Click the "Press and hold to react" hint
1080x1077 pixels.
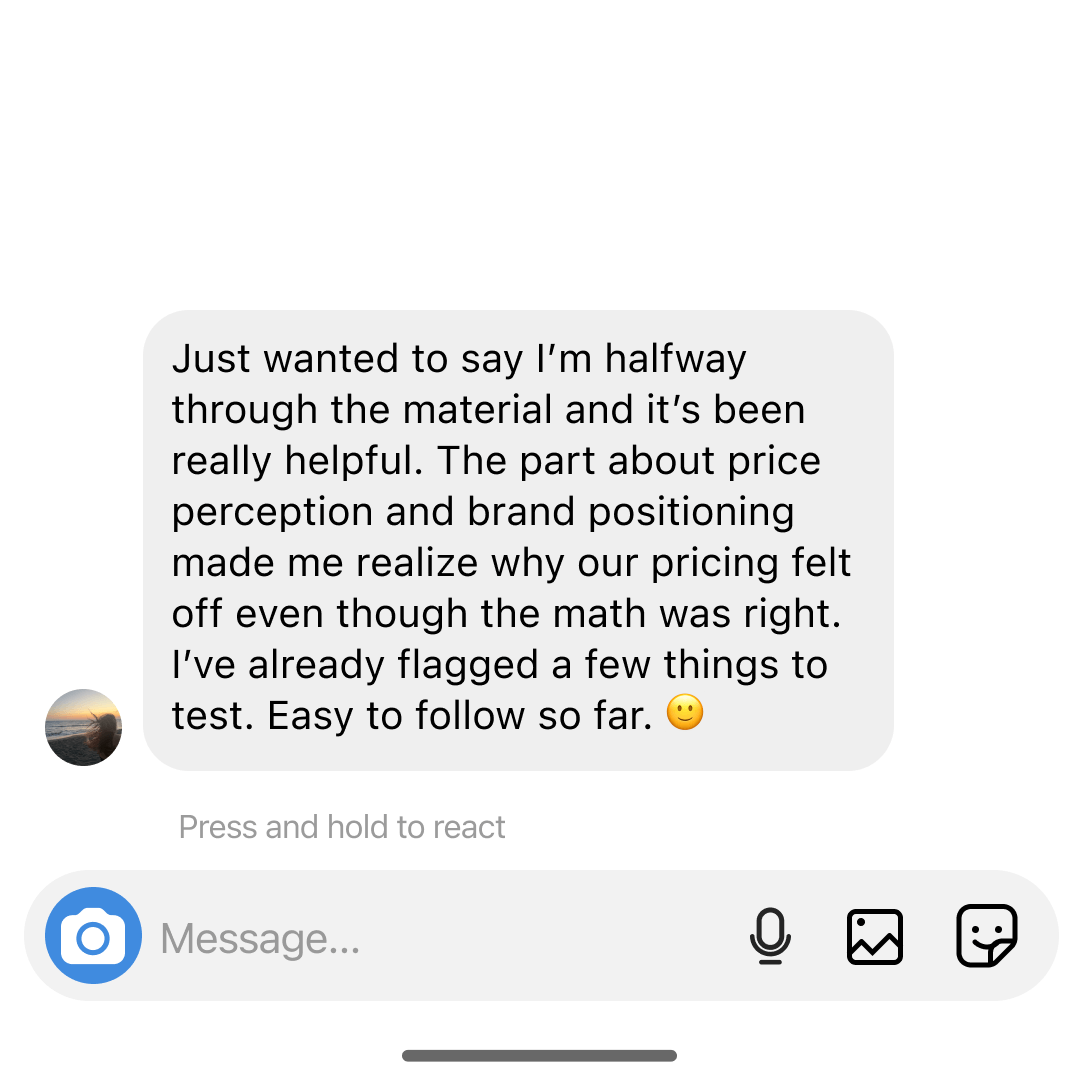pos(342,827)
